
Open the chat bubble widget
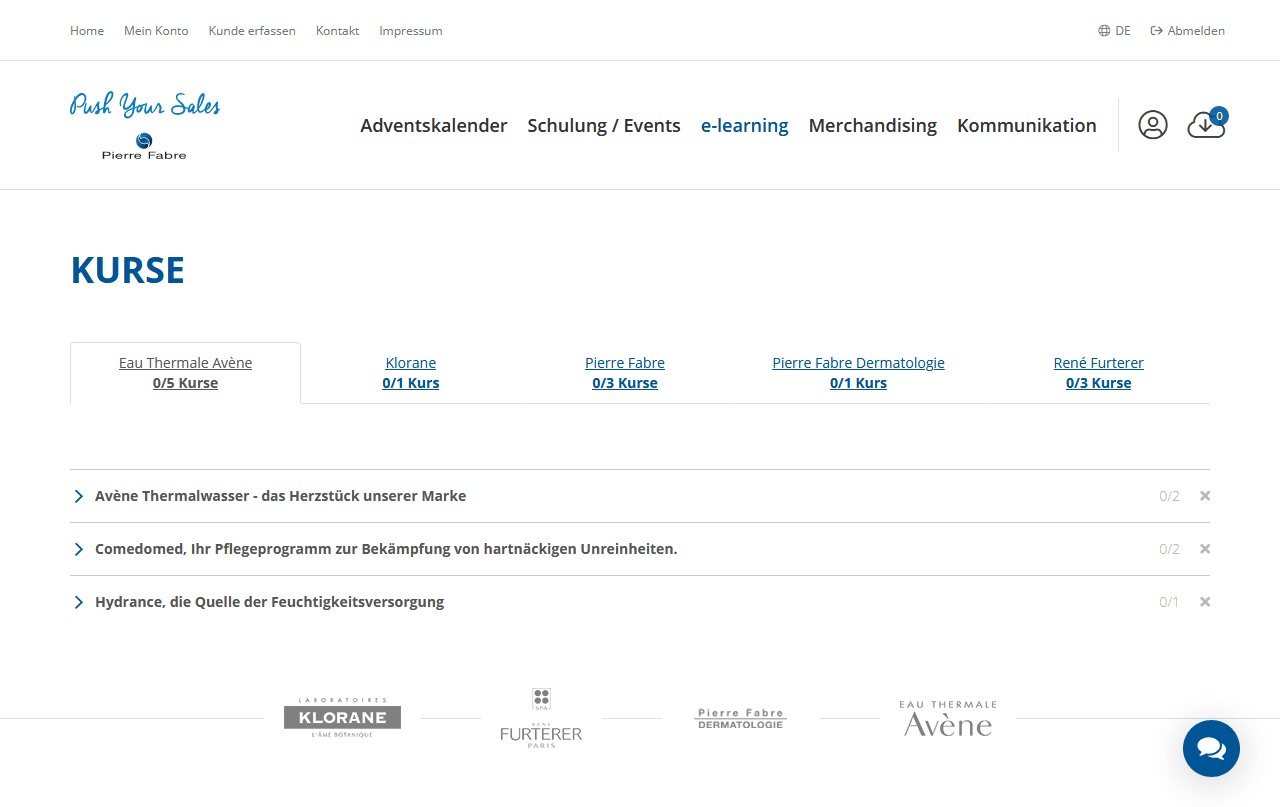point(1211,748)
